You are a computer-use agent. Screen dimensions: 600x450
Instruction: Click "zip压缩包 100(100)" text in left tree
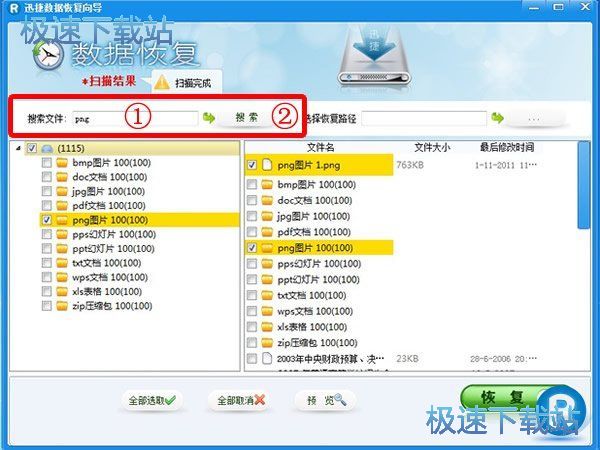pos(112,306)
